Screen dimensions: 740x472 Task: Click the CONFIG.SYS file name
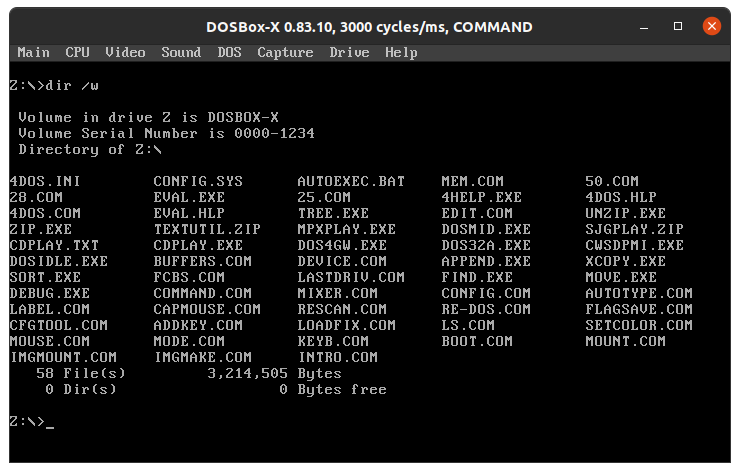198,181
